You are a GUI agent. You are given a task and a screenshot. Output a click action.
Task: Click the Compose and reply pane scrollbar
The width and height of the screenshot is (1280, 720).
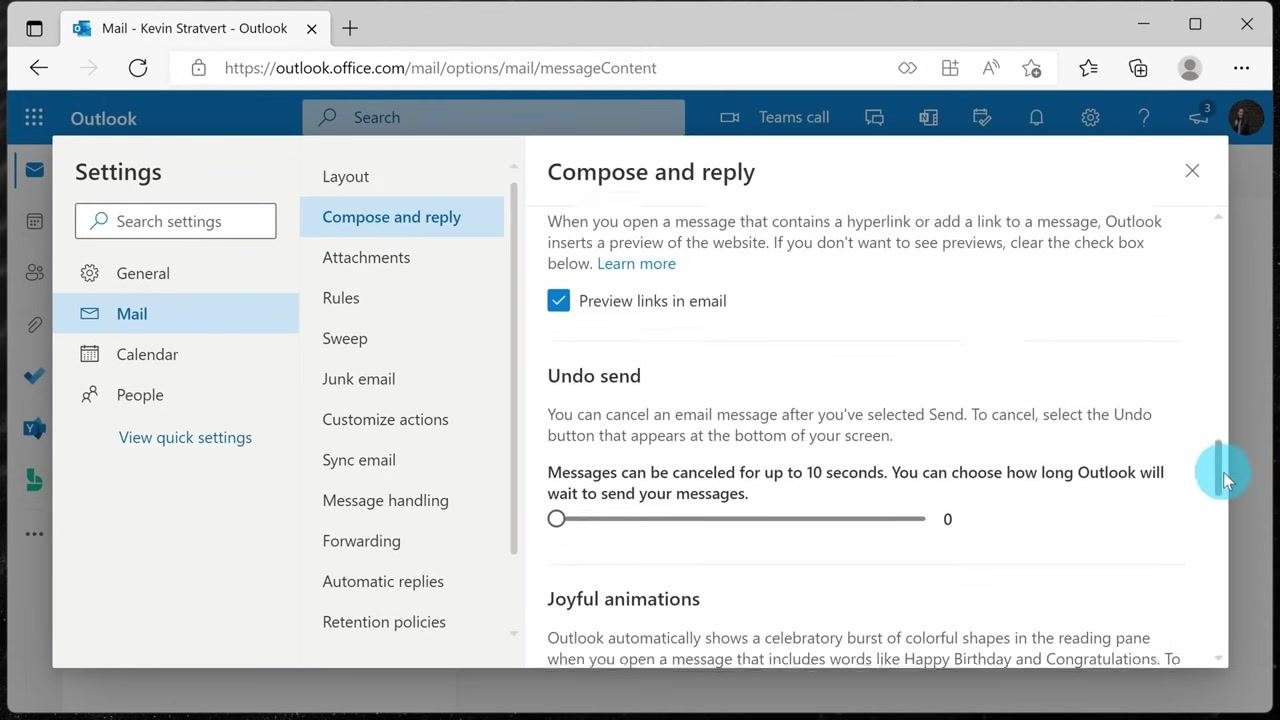coord(1218,466)
